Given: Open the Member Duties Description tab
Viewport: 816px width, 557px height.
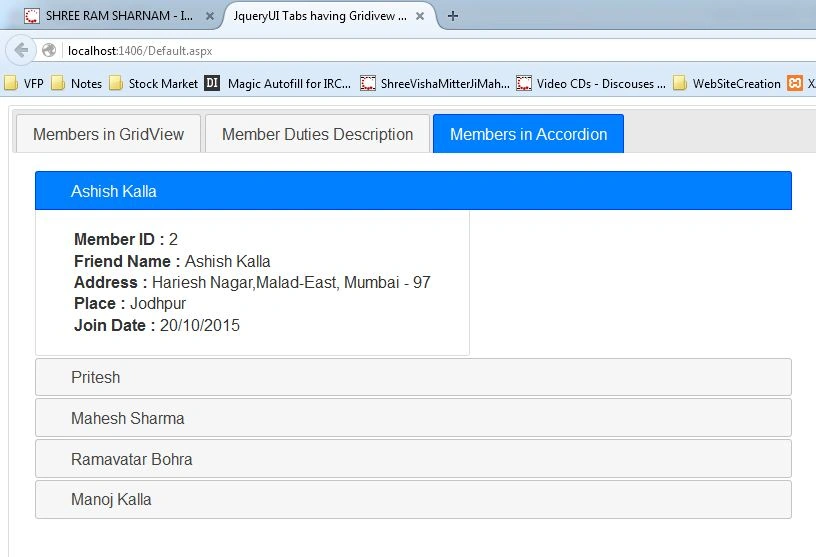Looking at the screenshot, I should [317, 134].
